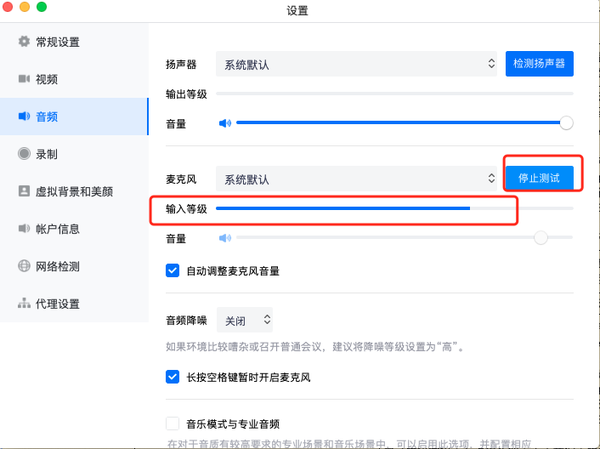The width and height of the screenshot is (600, 449).
Task: Click the globe icon for 网络检测
Action: [24, 266]
